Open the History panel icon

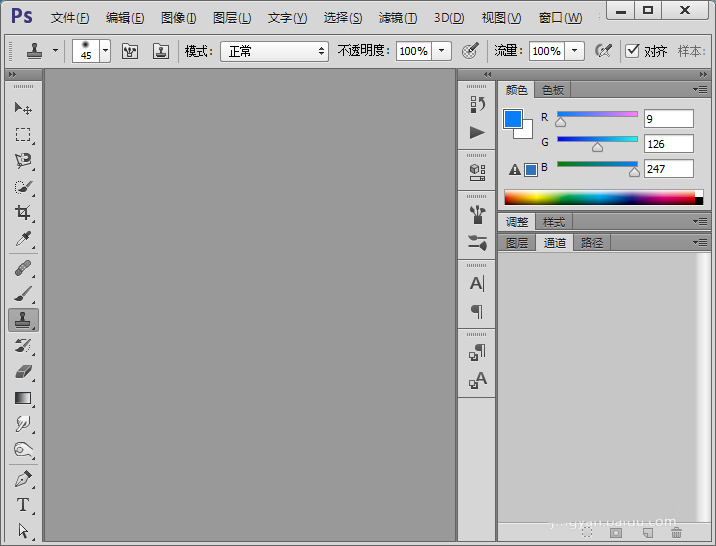click(x=477, y=104)
